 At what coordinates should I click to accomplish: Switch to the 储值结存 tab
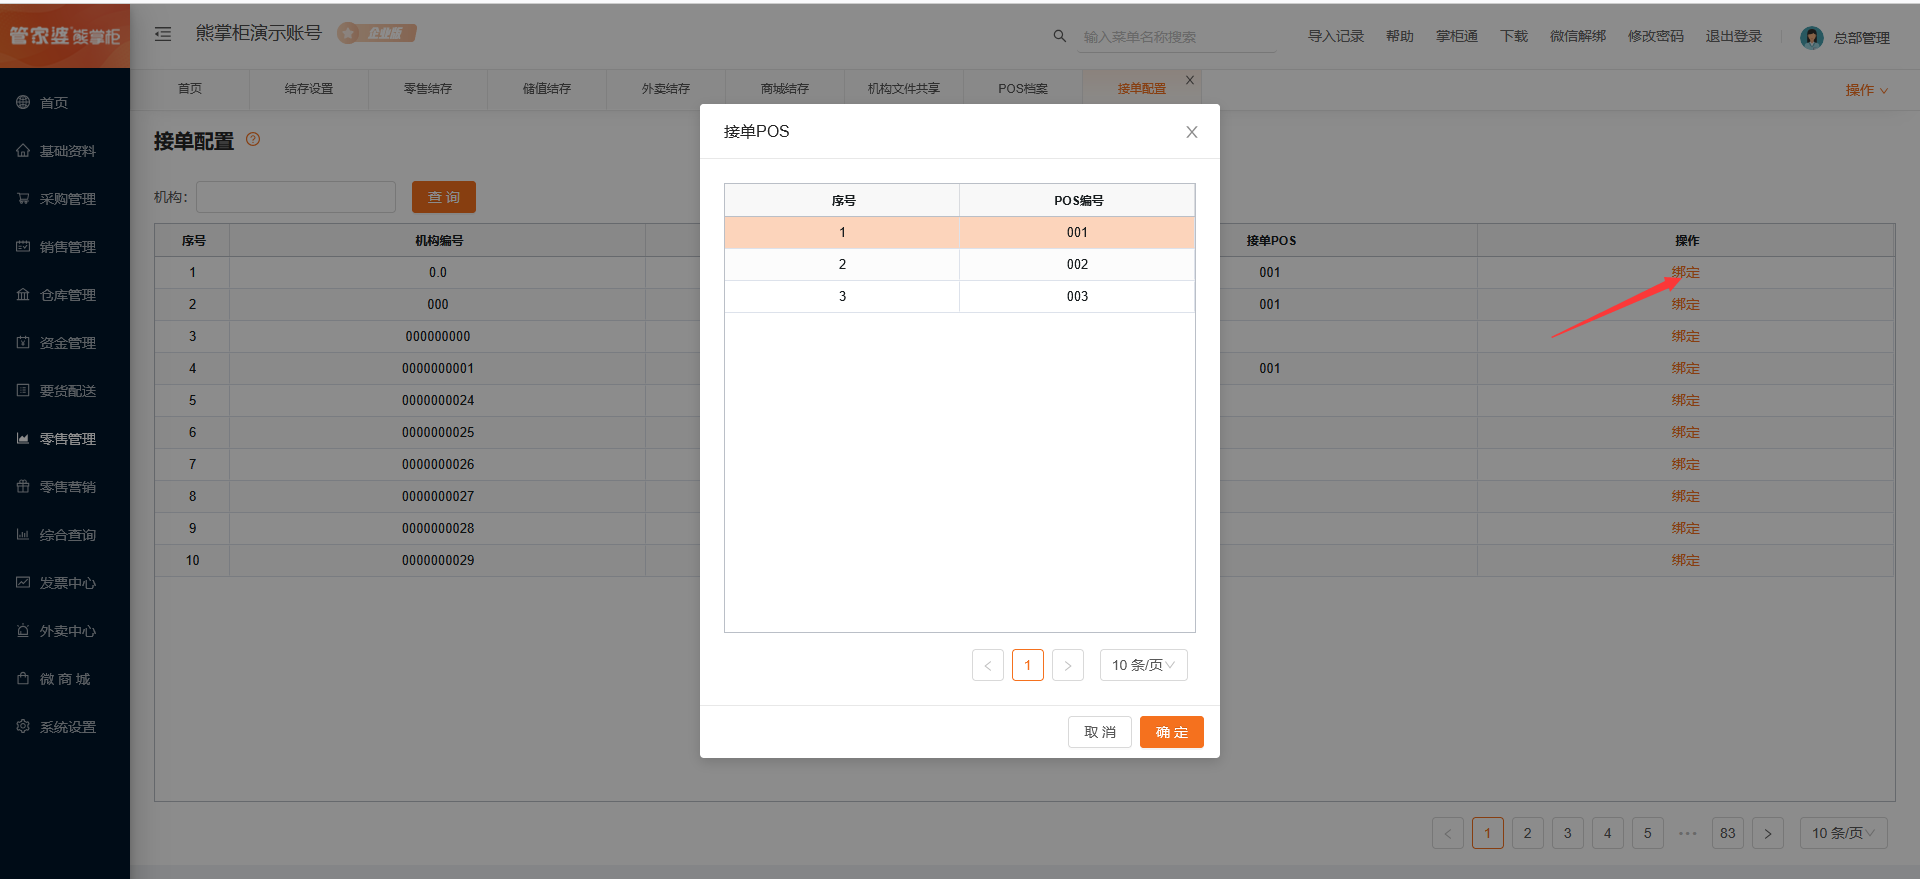[x=547, y=89]
